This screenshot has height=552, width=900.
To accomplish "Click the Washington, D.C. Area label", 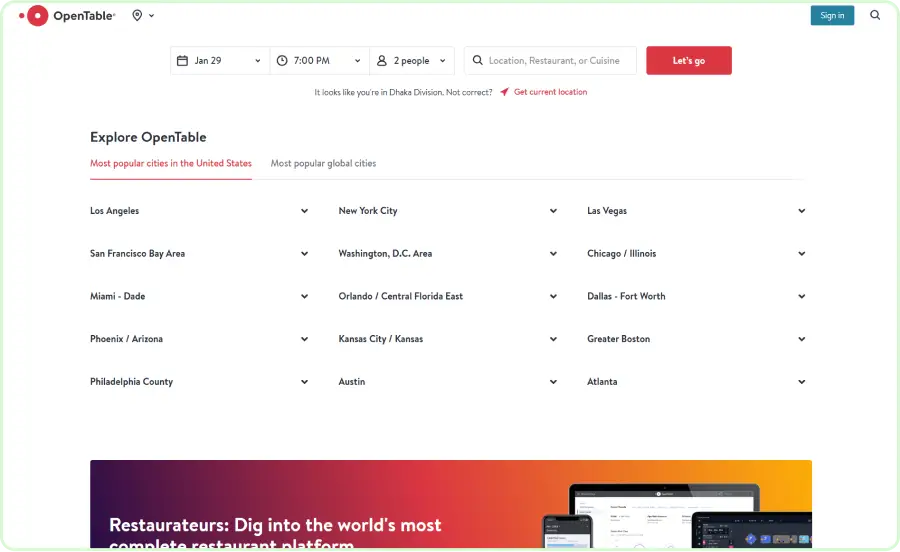I will (385, 254).
